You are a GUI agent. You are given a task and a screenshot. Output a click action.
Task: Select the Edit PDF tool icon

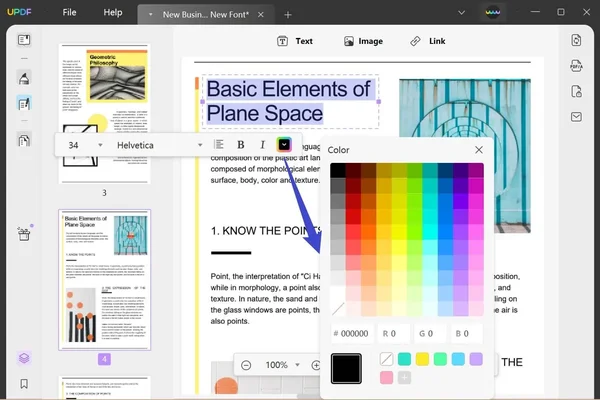pyautogui.click(x=24, y=103)
